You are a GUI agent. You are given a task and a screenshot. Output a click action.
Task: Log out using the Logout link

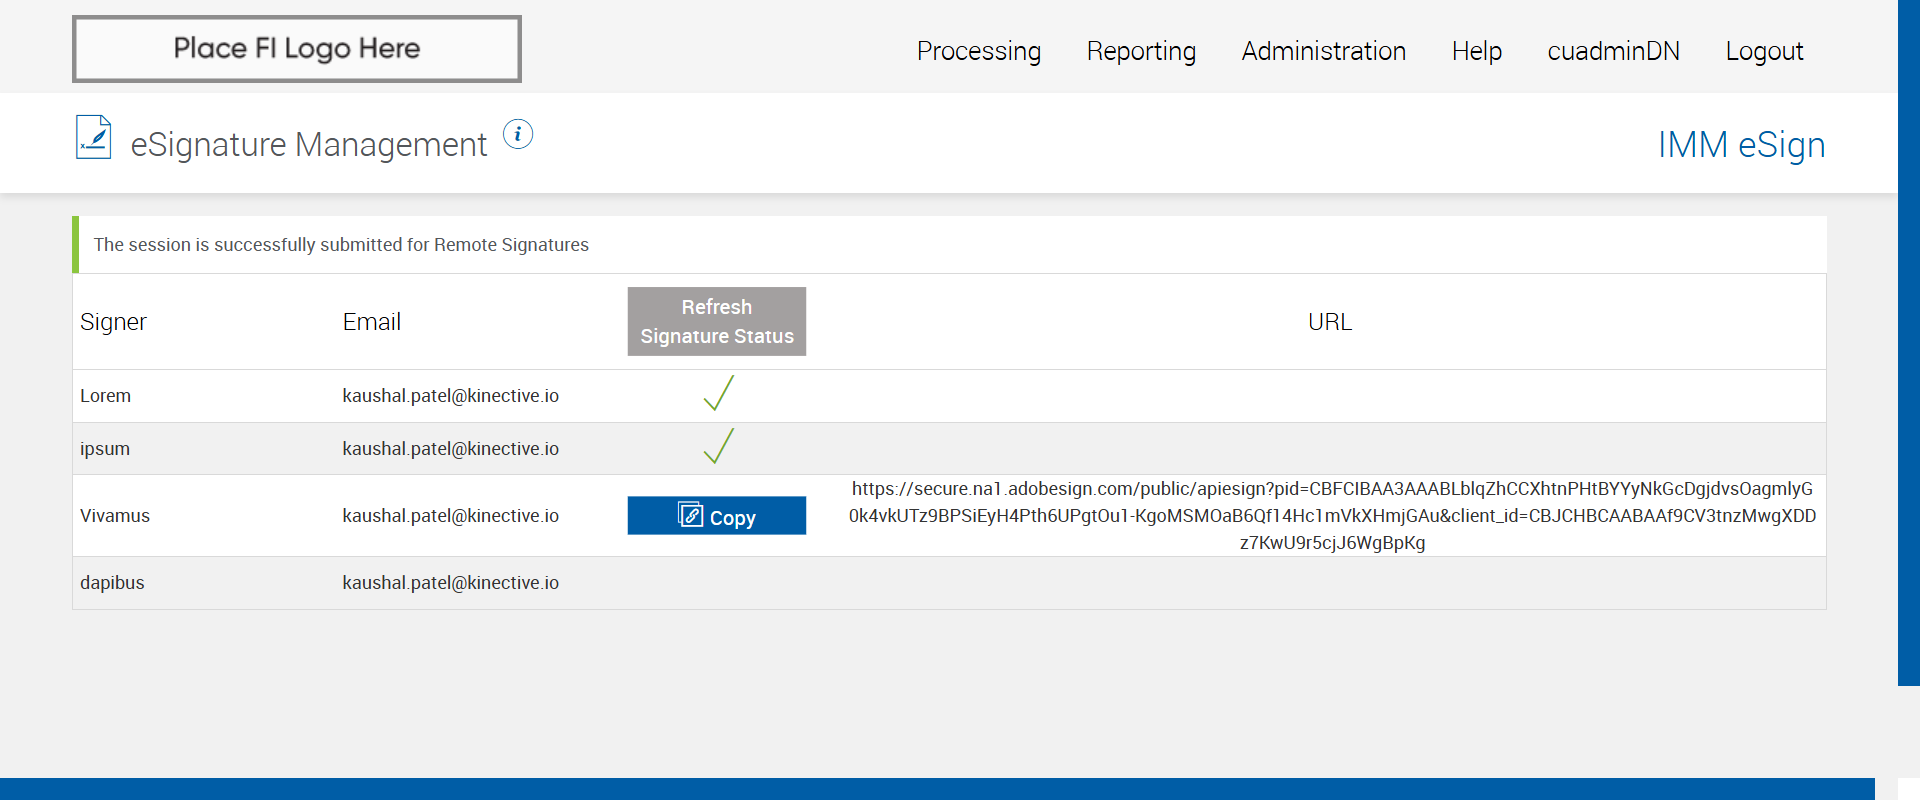tap(1763, 51)
